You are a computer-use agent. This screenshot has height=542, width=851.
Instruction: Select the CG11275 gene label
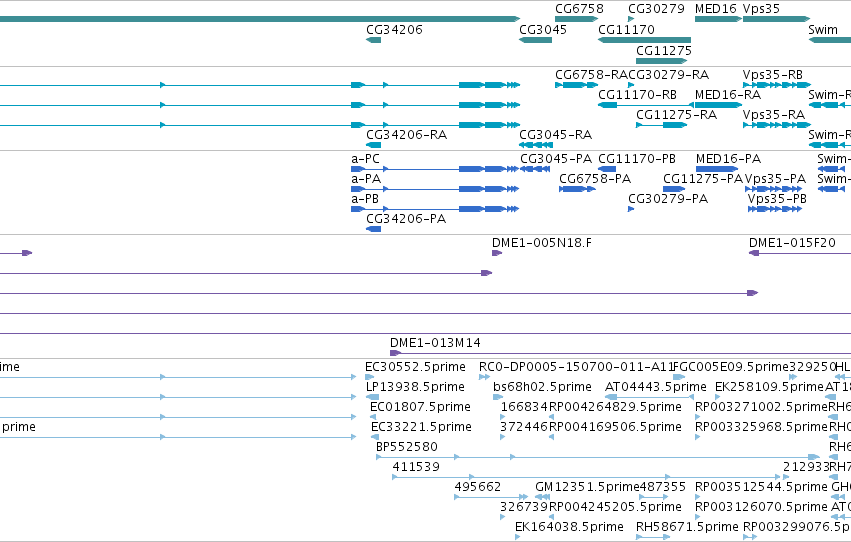(664, 50)
